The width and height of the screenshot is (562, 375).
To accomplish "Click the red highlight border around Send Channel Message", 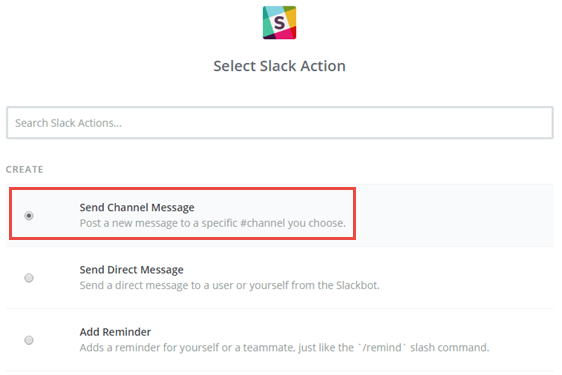I will click(x=182, y=189).
